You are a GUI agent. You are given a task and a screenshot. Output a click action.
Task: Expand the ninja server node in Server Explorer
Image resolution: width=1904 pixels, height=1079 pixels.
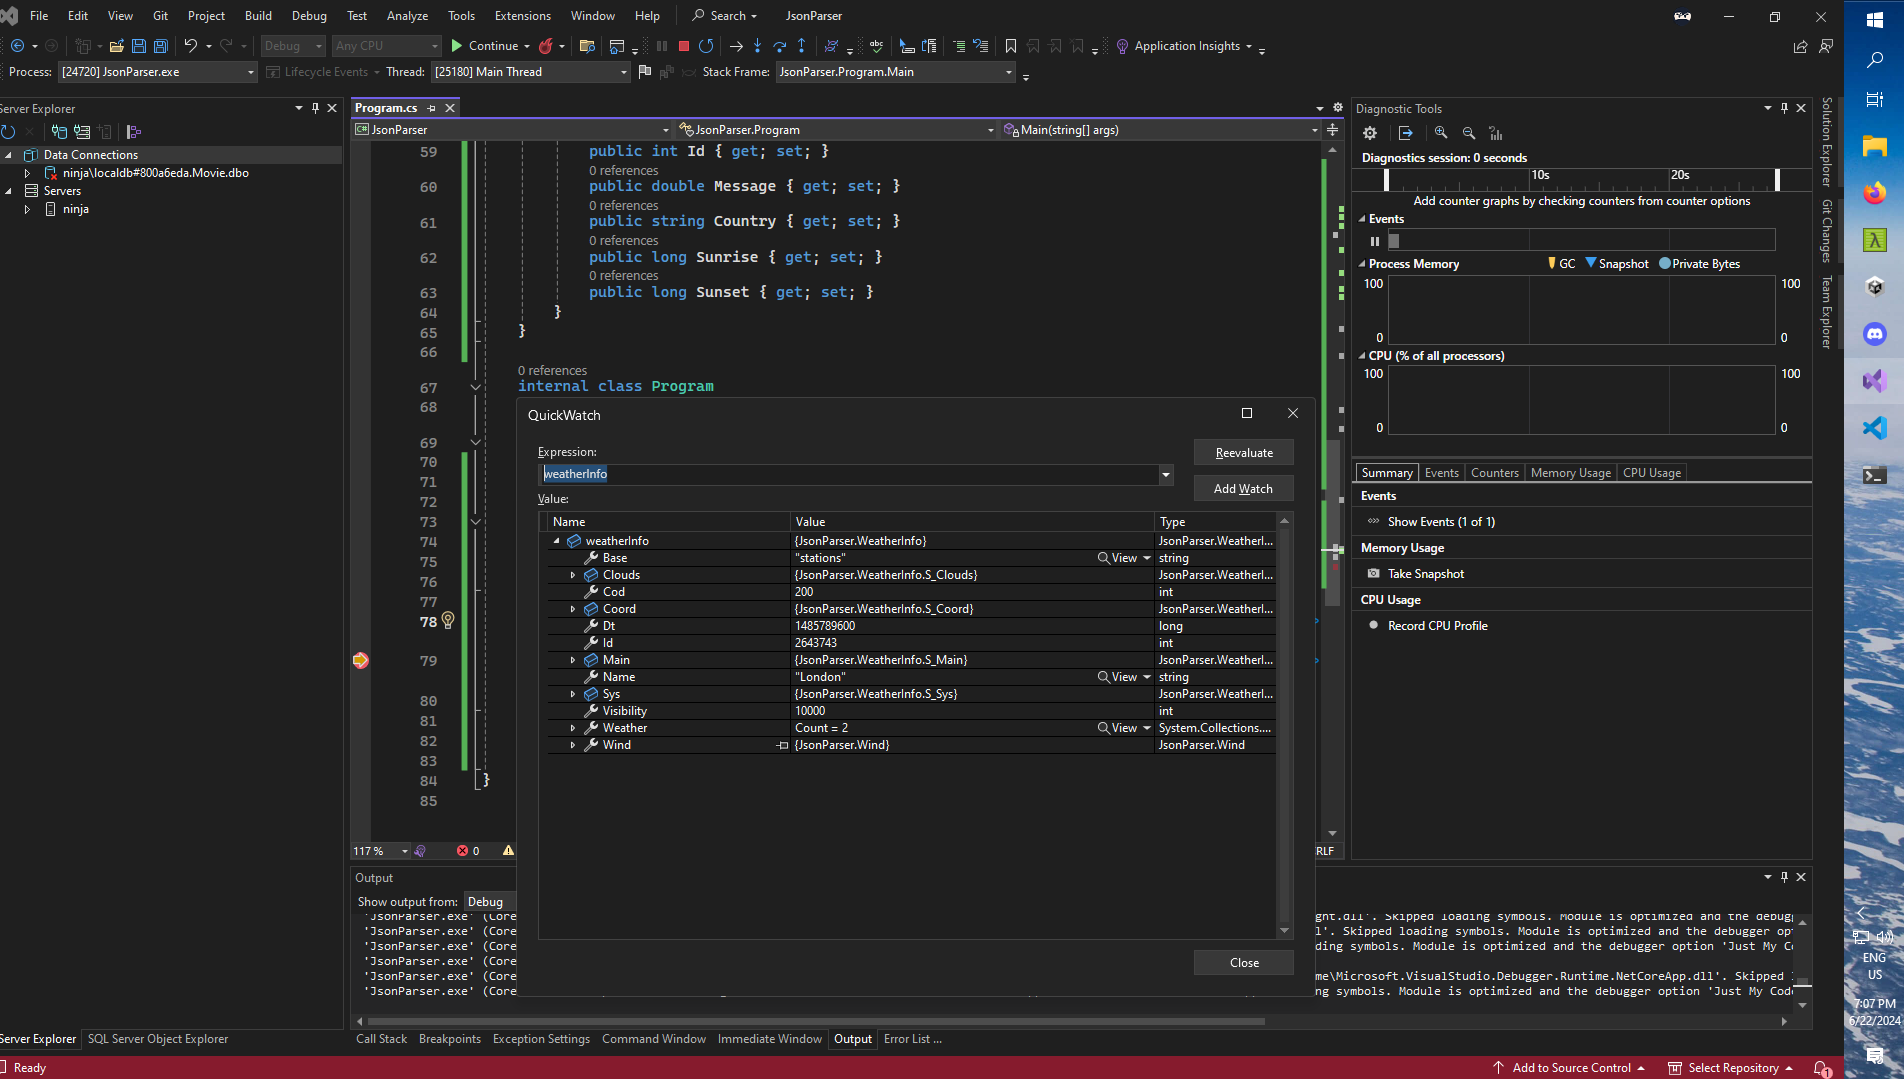pyautogui.click(x=28, y=209)
